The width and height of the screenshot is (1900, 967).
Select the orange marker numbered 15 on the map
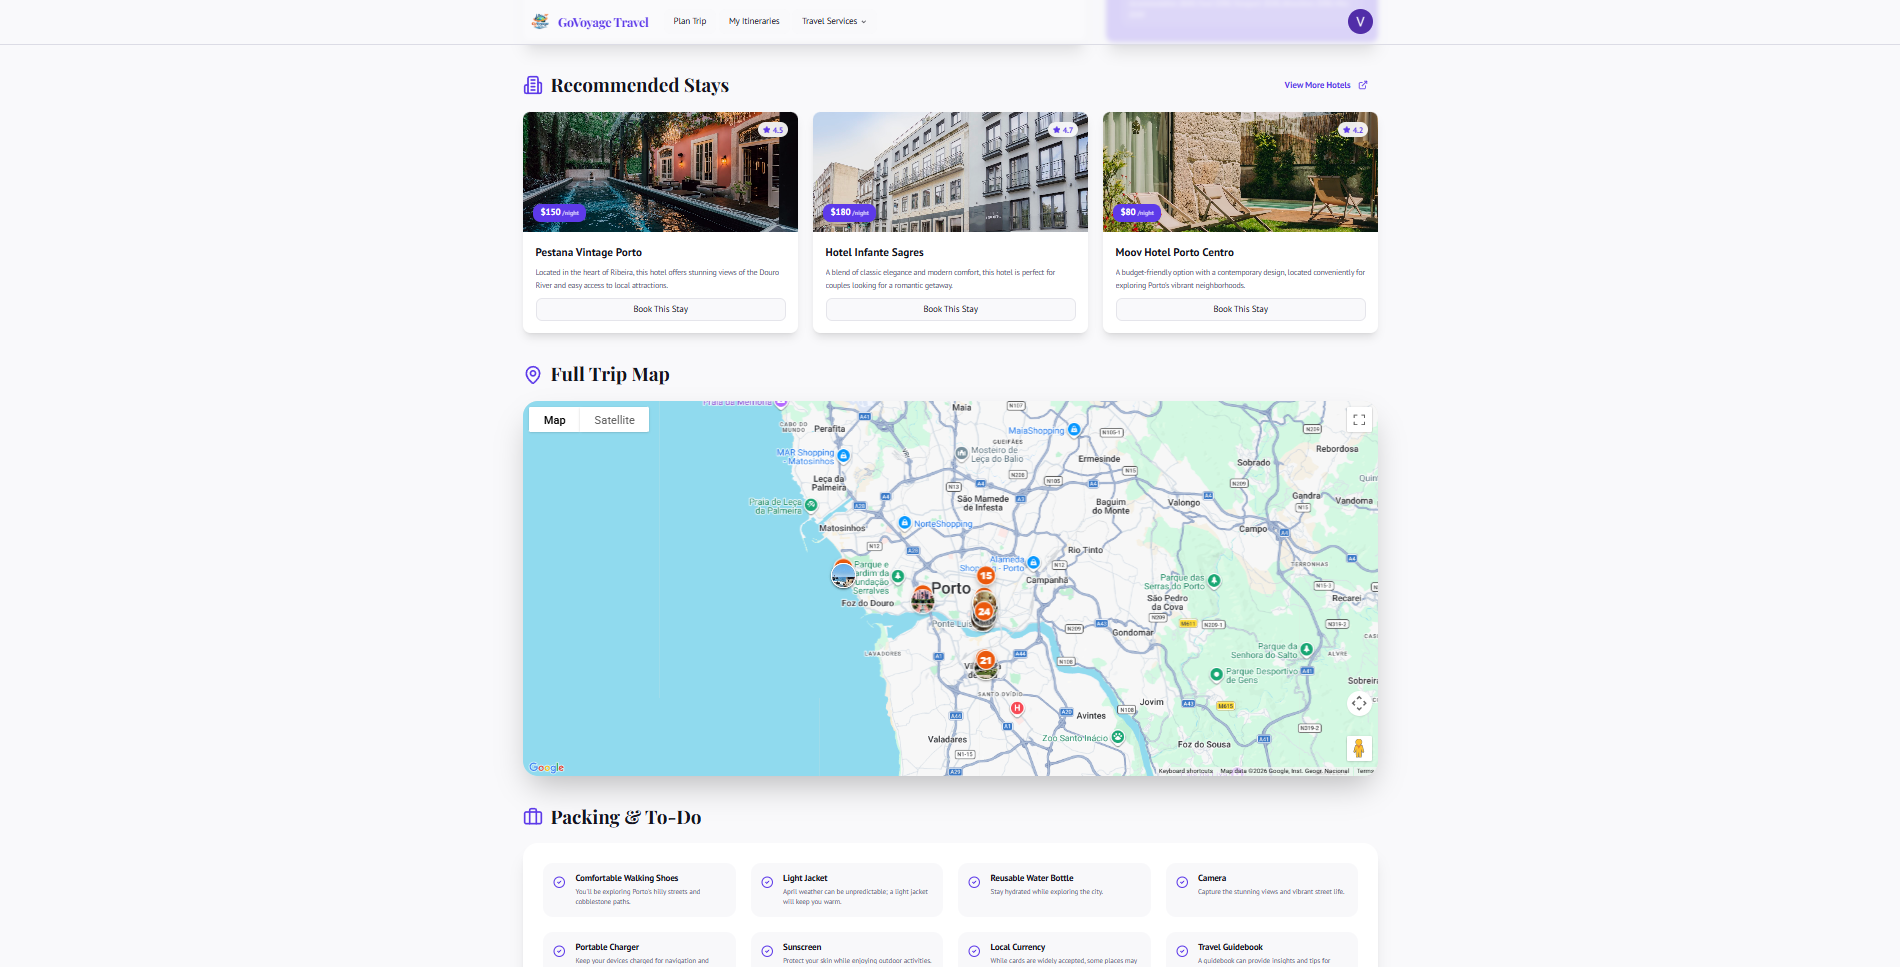click(986, 575)
